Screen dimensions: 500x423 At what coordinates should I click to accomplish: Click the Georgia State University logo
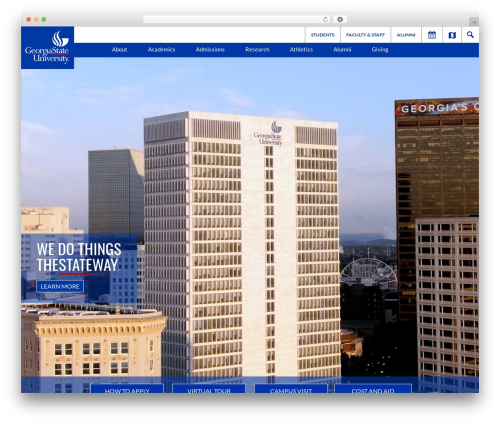click(47, 48)
